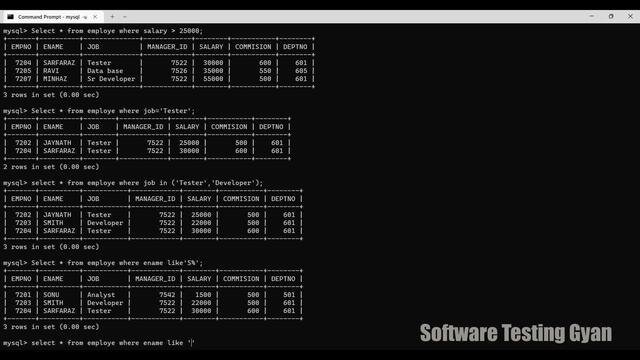Click the query text 'salary > 25000;'

tap(173, 31)
